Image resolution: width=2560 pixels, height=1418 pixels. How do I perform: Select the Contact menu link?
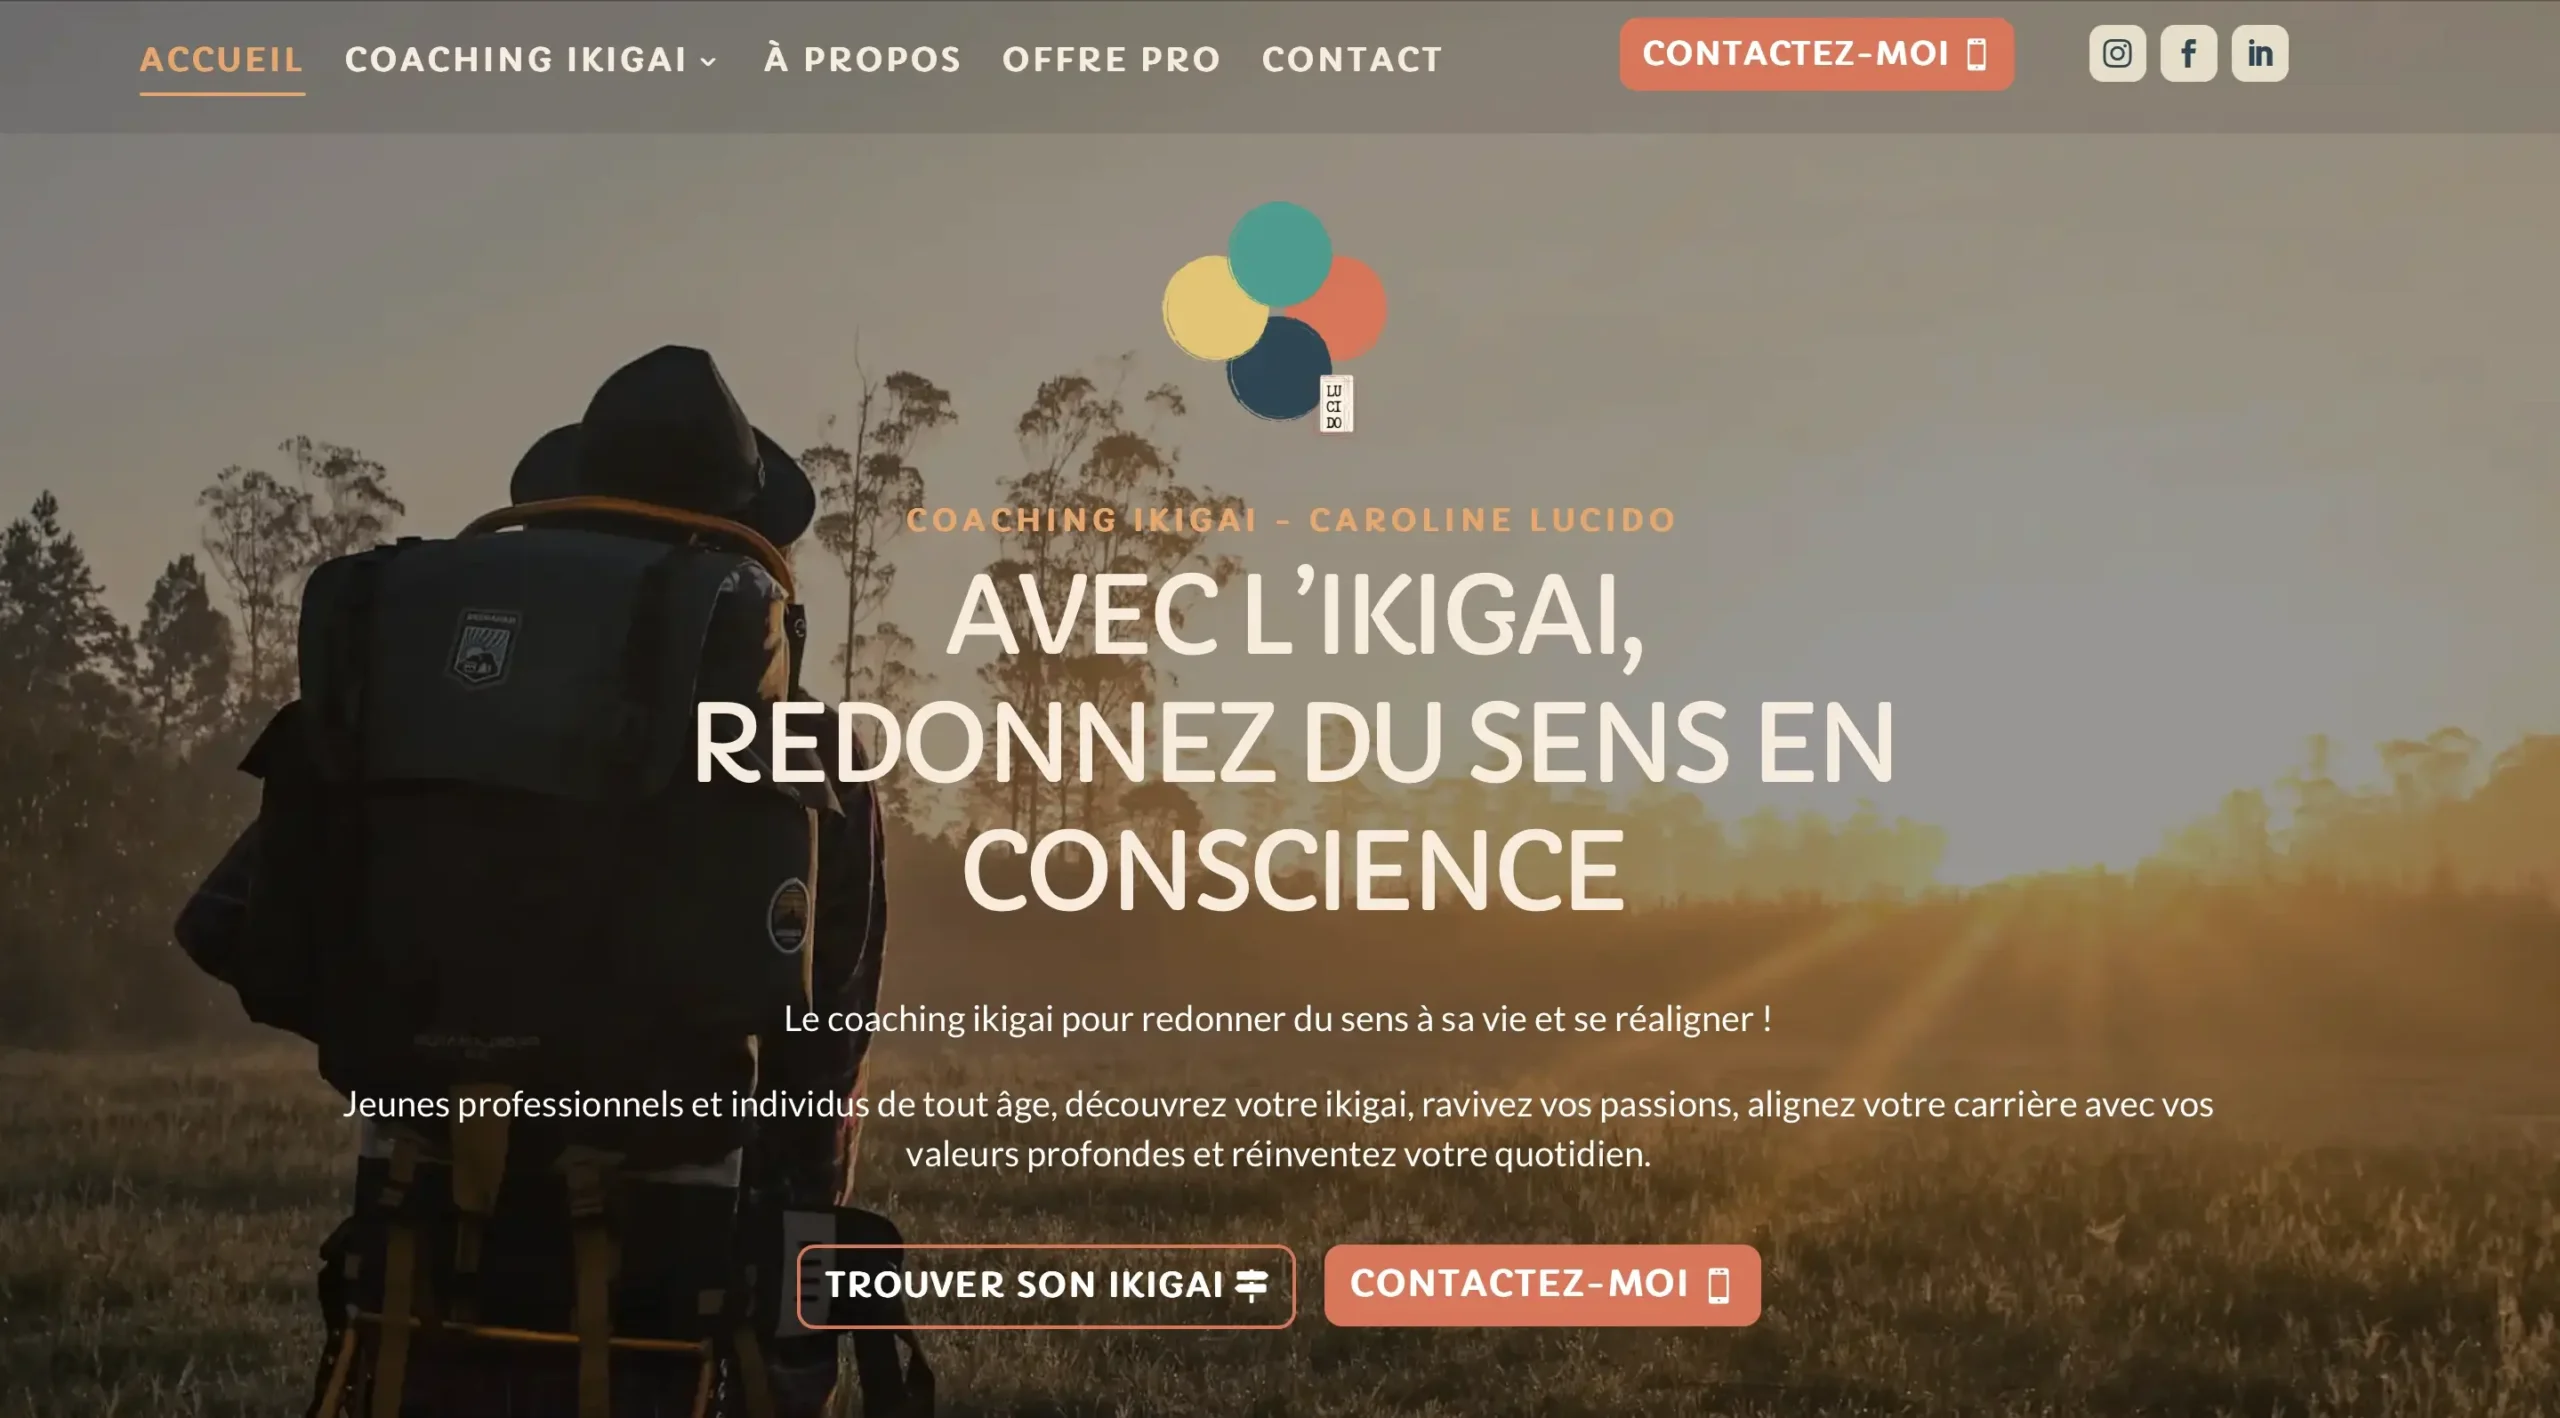pos(1352,60)
